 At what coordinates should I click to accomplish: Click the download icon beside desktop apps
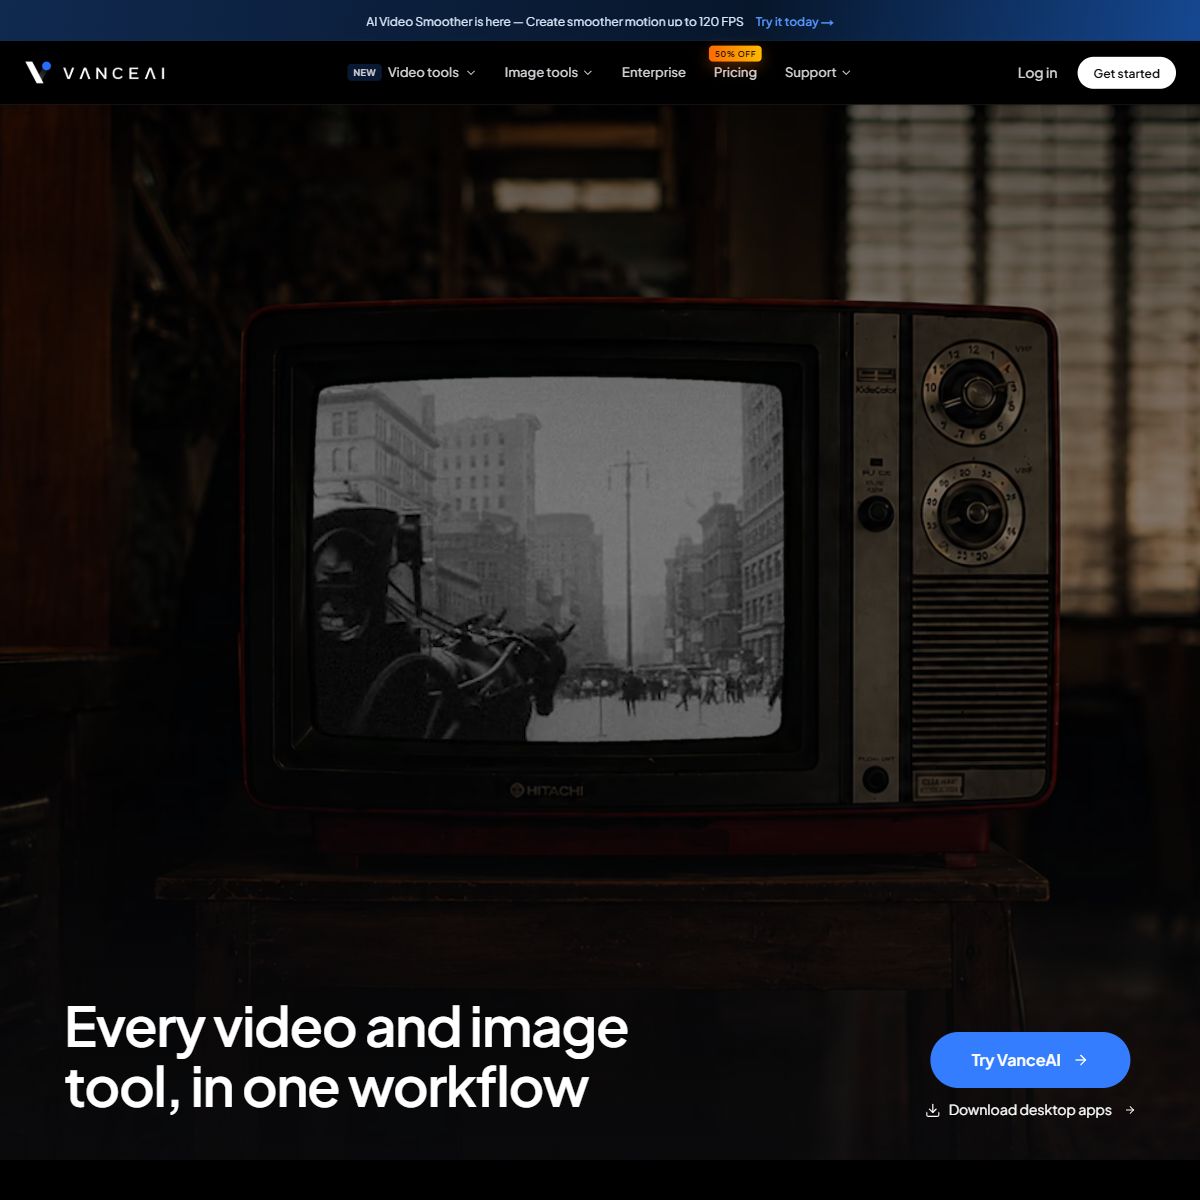point(933,1111)
